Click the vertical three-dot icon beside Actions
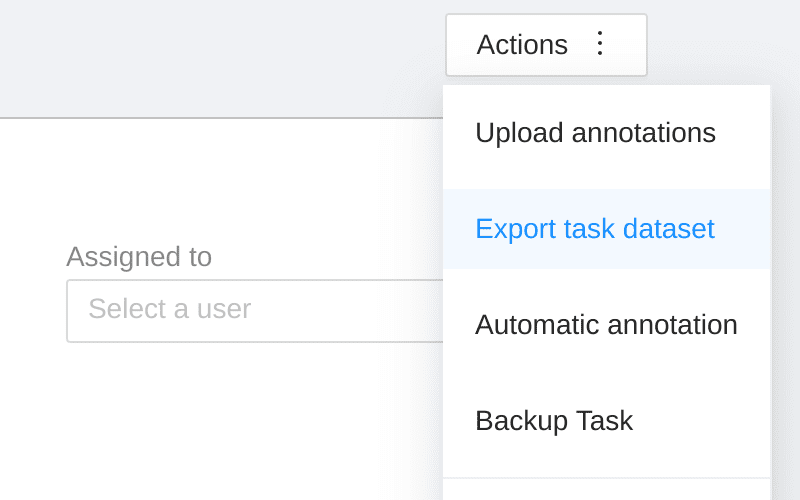800x500 pixels. coord(600,44)
